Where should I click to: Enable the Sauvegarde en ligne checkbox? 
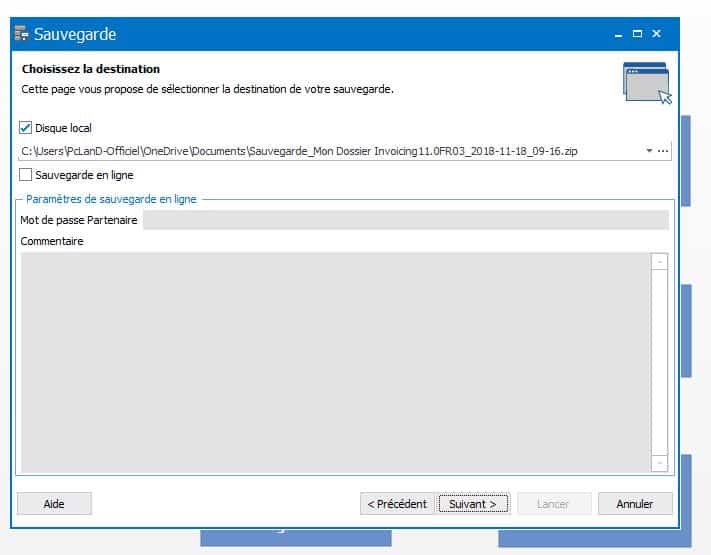click(25, 175)
